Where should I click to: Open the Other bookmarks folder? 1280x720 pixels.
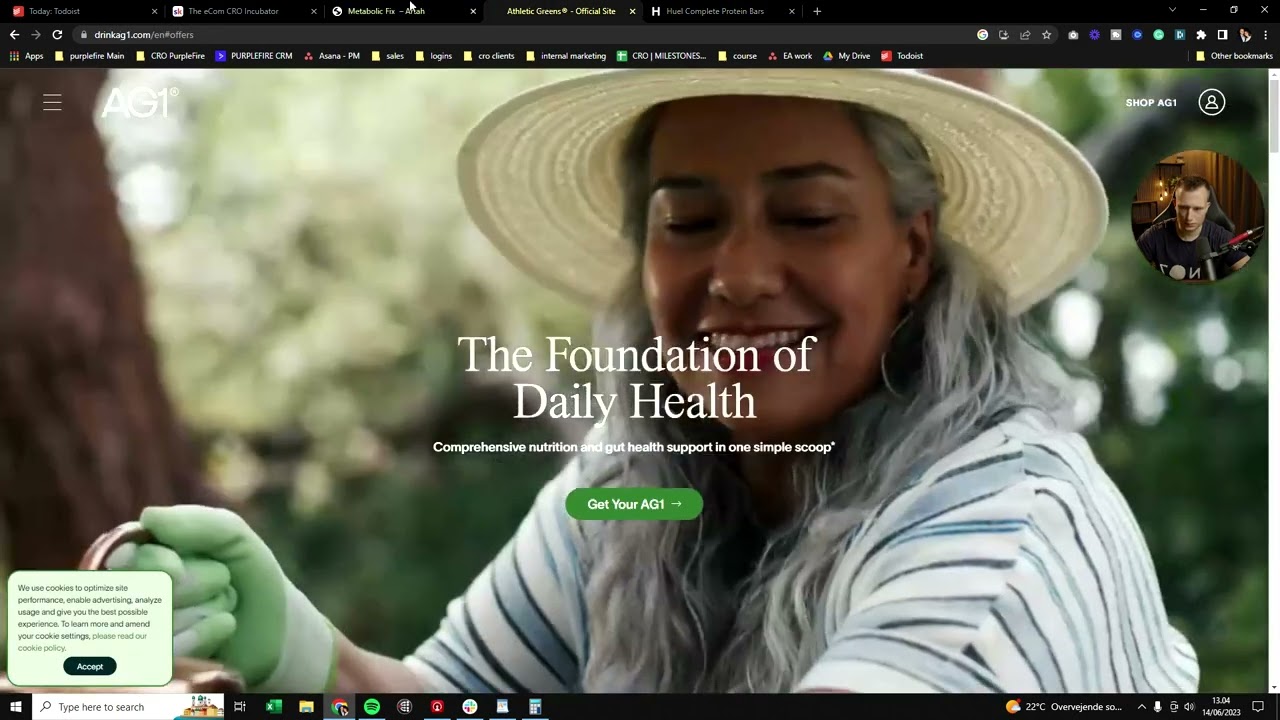click(x=1234, y=56)
